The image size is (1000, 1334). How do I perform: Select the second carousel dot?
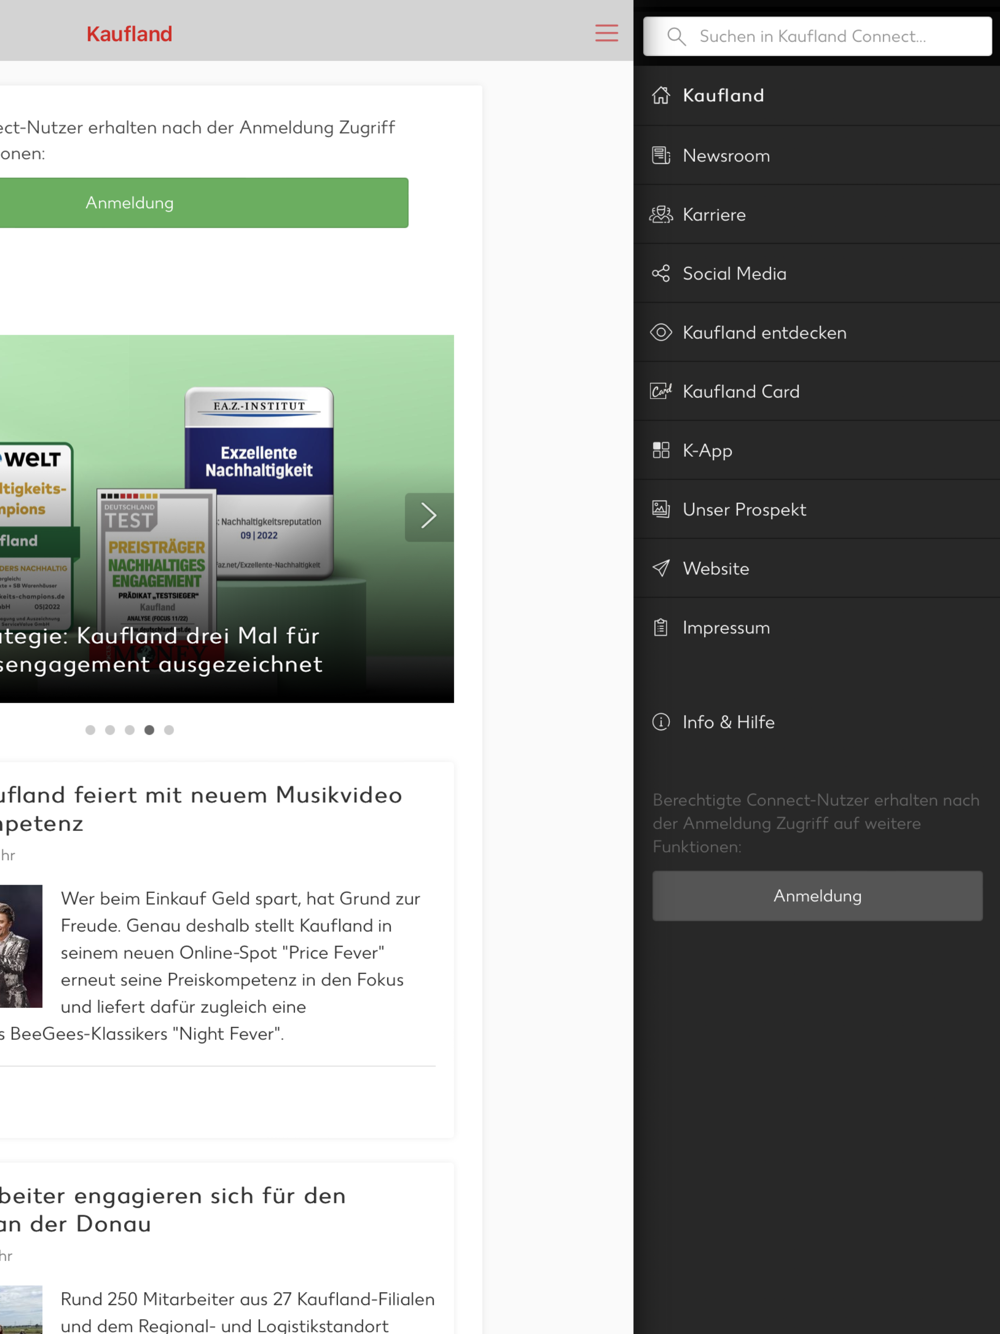click(110, 730)
